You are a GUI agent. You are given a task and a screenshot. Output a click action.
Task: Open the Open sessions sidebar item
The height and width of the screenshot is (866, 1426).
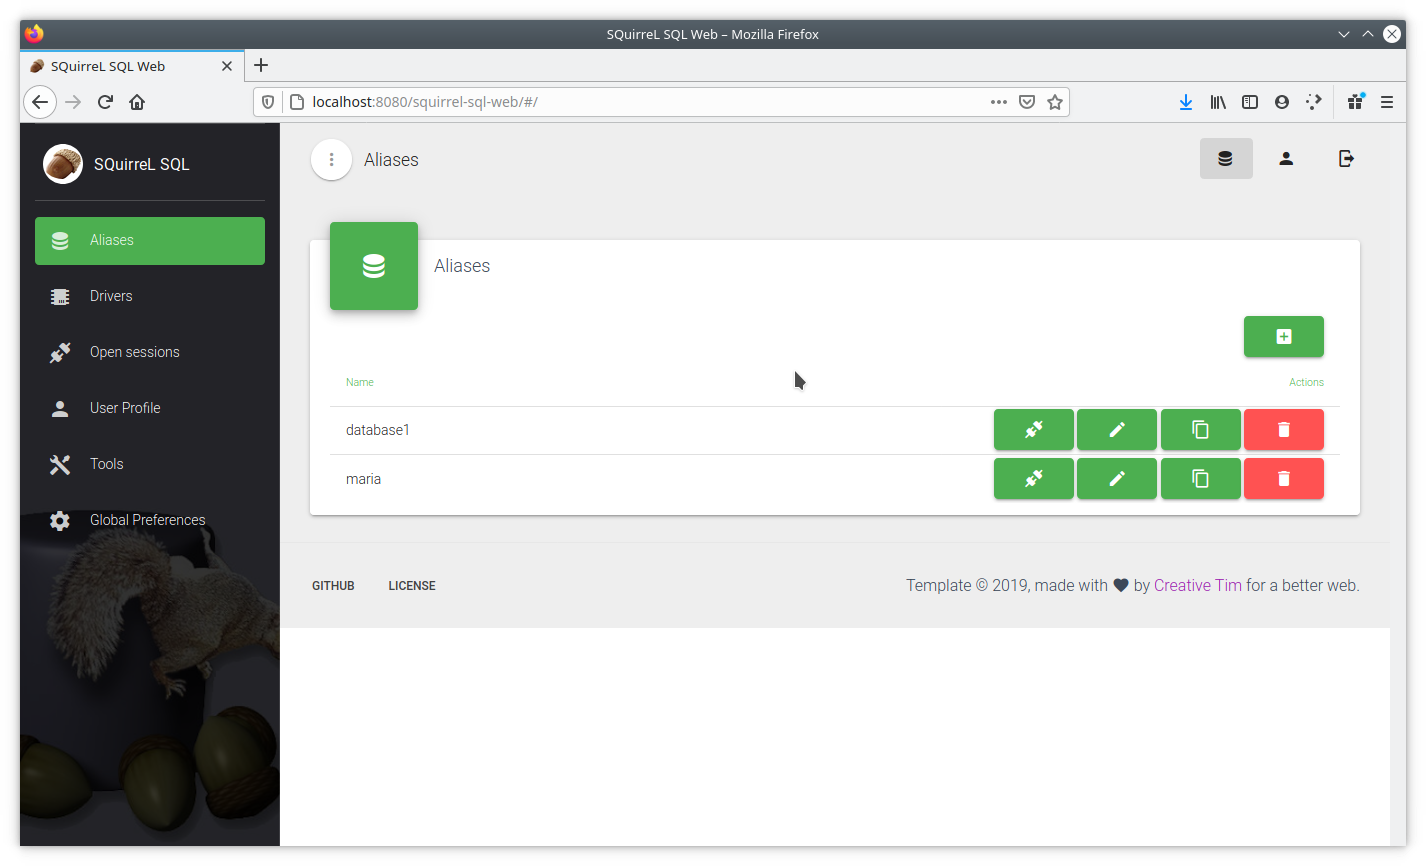coord(150,353)
